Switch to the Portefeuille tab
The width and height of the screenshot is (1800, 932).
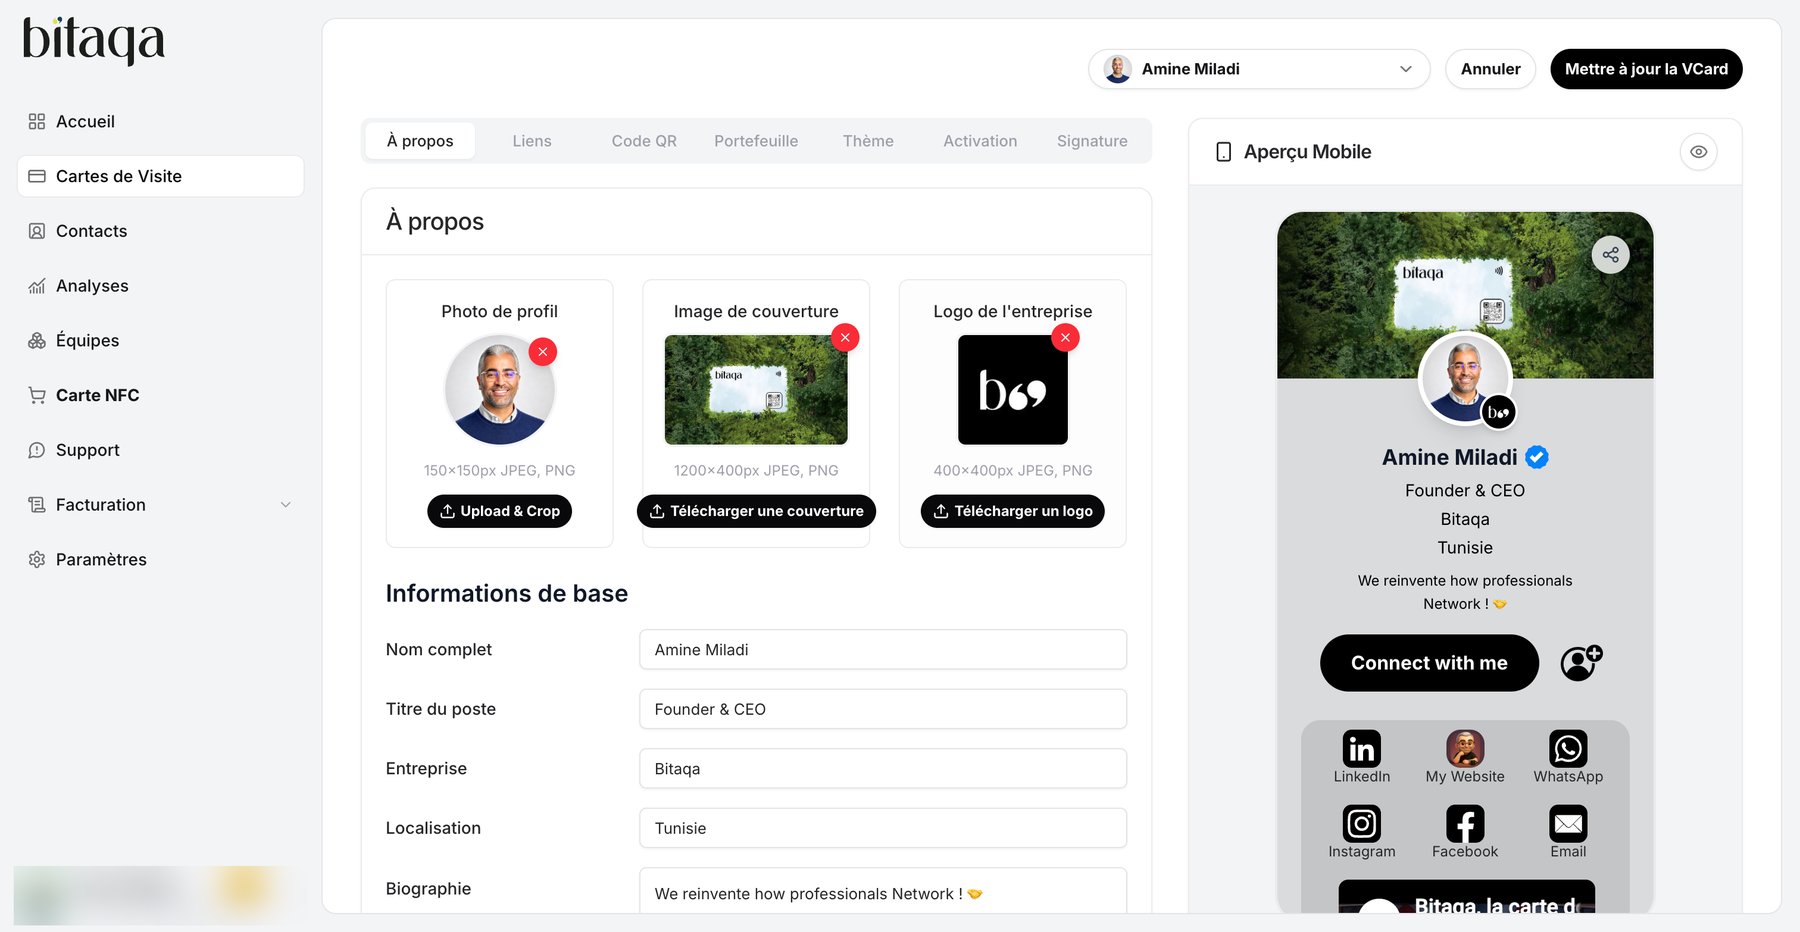[756, 141]
